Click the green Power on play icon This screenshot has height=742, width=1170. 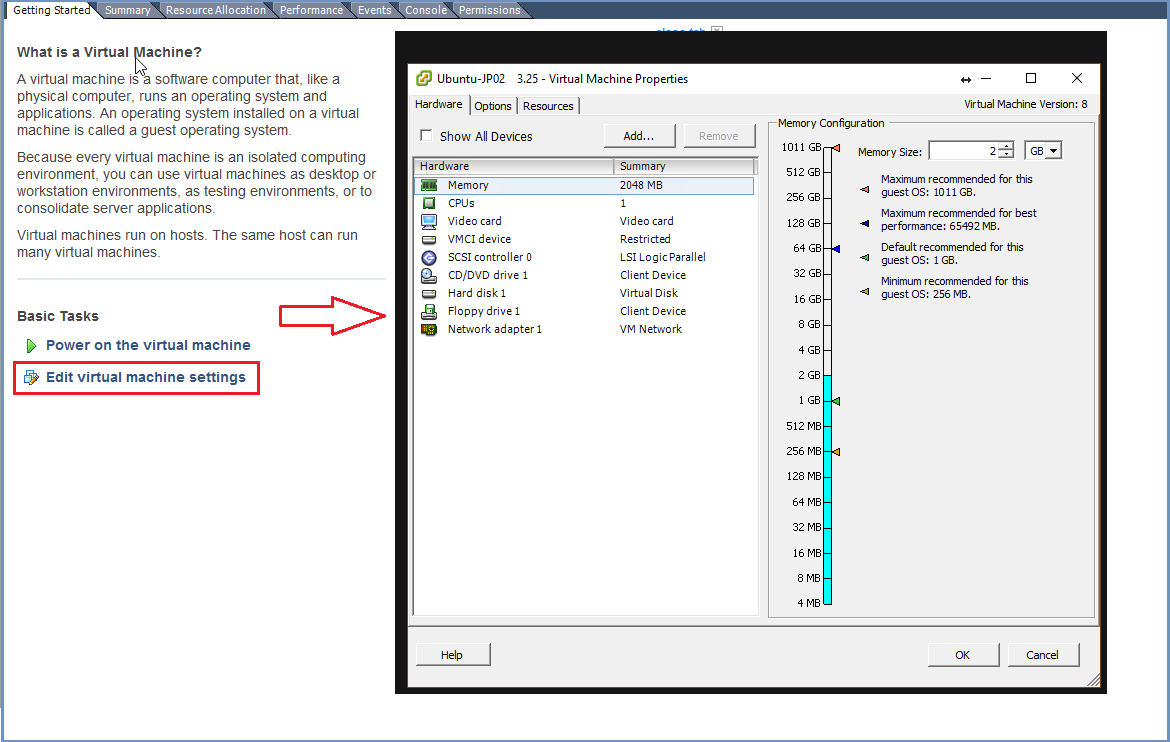pyautogui.click(x=31, y=346)
